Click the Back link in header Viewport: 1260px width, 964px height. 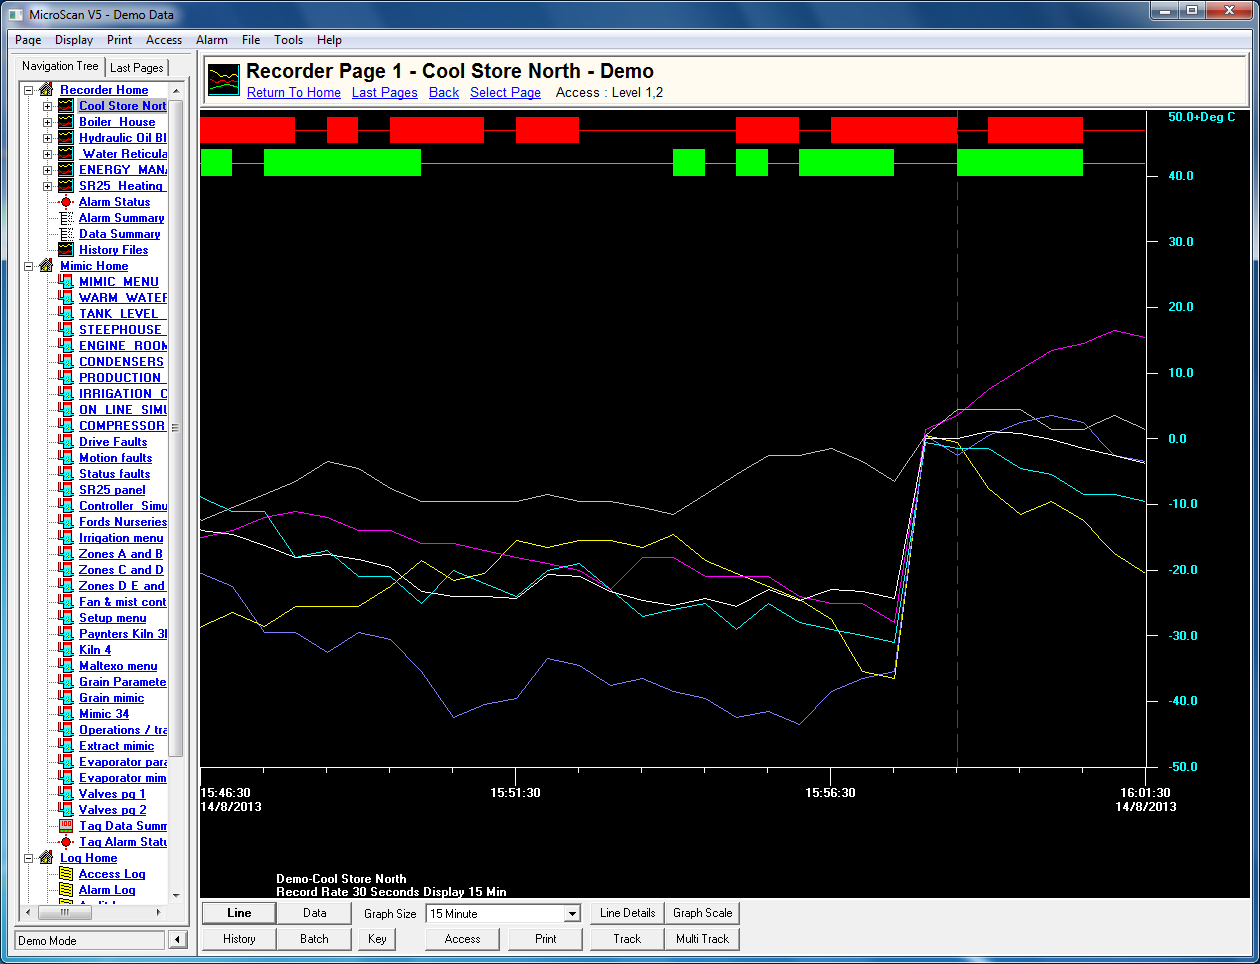point(444,92)
